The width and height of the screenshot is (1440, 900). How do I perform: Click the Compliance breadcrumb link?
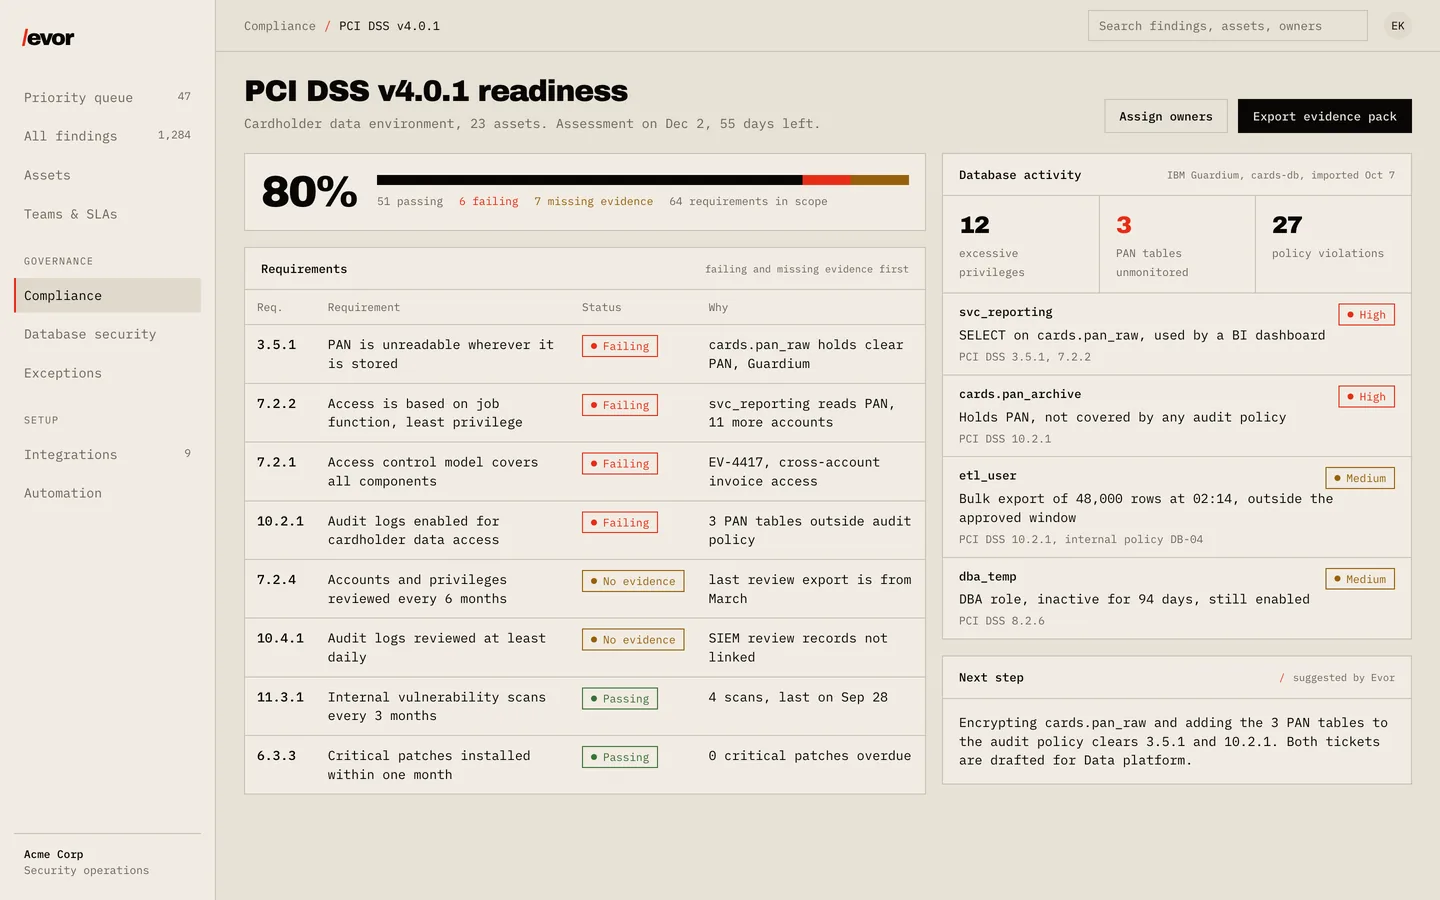[280, 26]
